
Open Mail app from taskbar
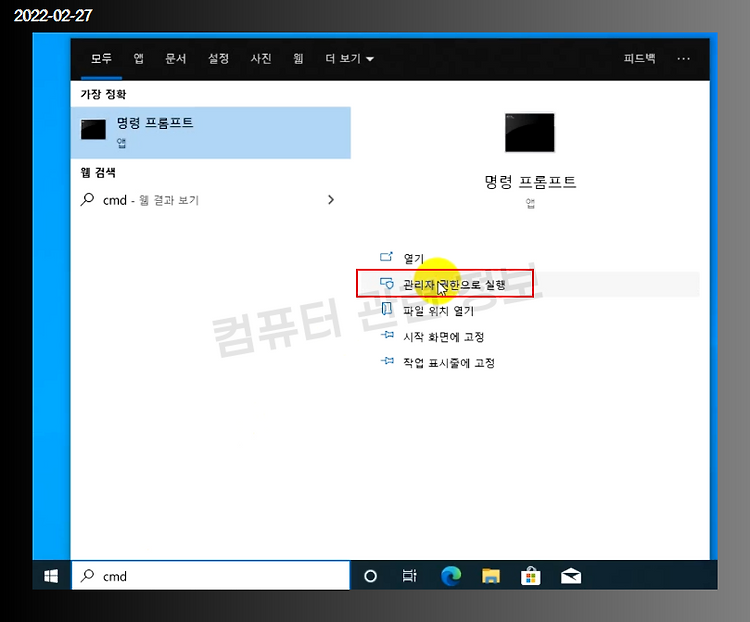pyautogui.click(x=571, y=576)
